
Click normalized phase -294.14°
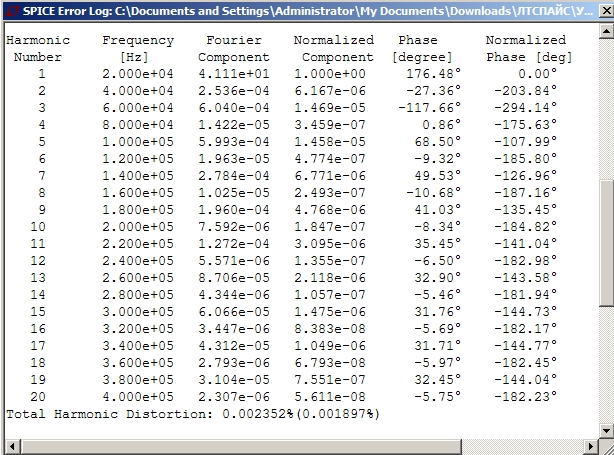pos(525,108)
